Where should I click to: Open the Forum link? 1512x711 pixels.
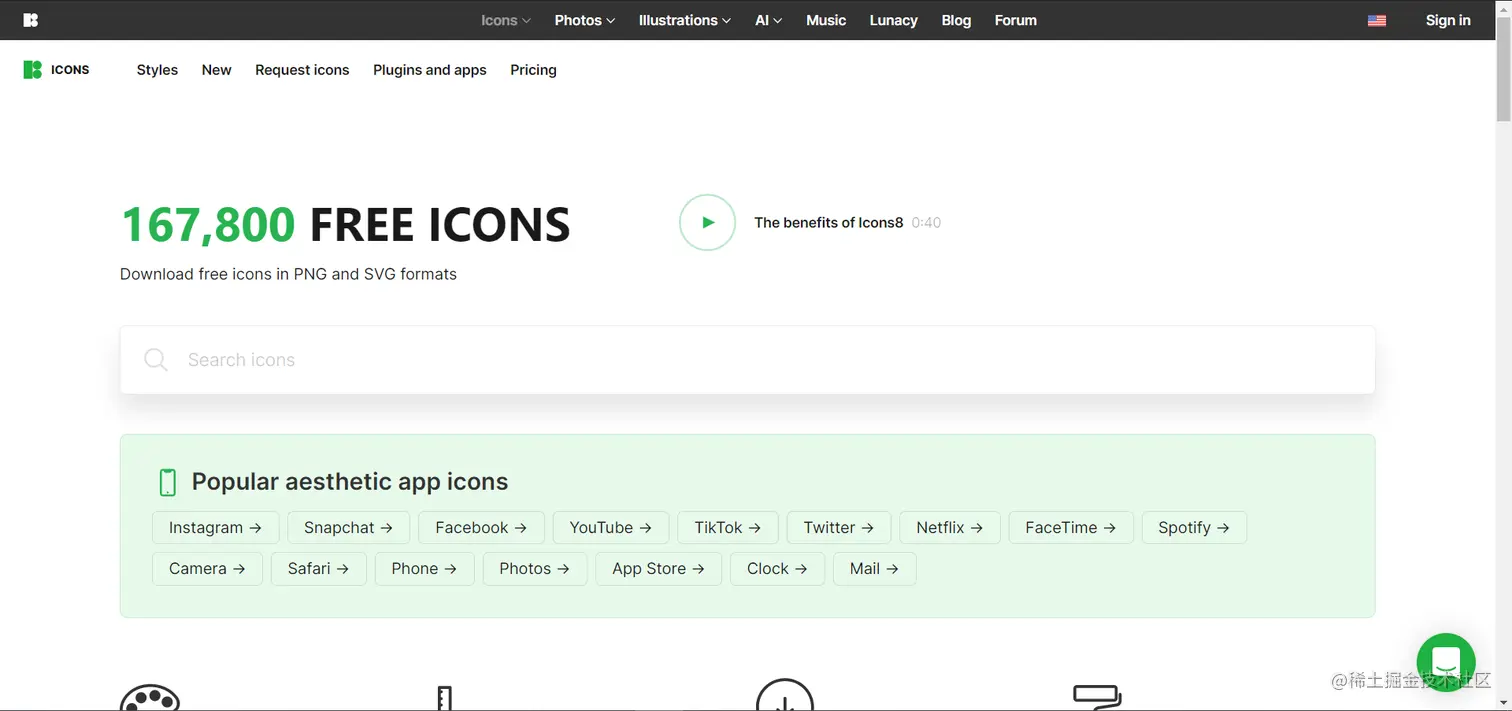pos(1016,20)
